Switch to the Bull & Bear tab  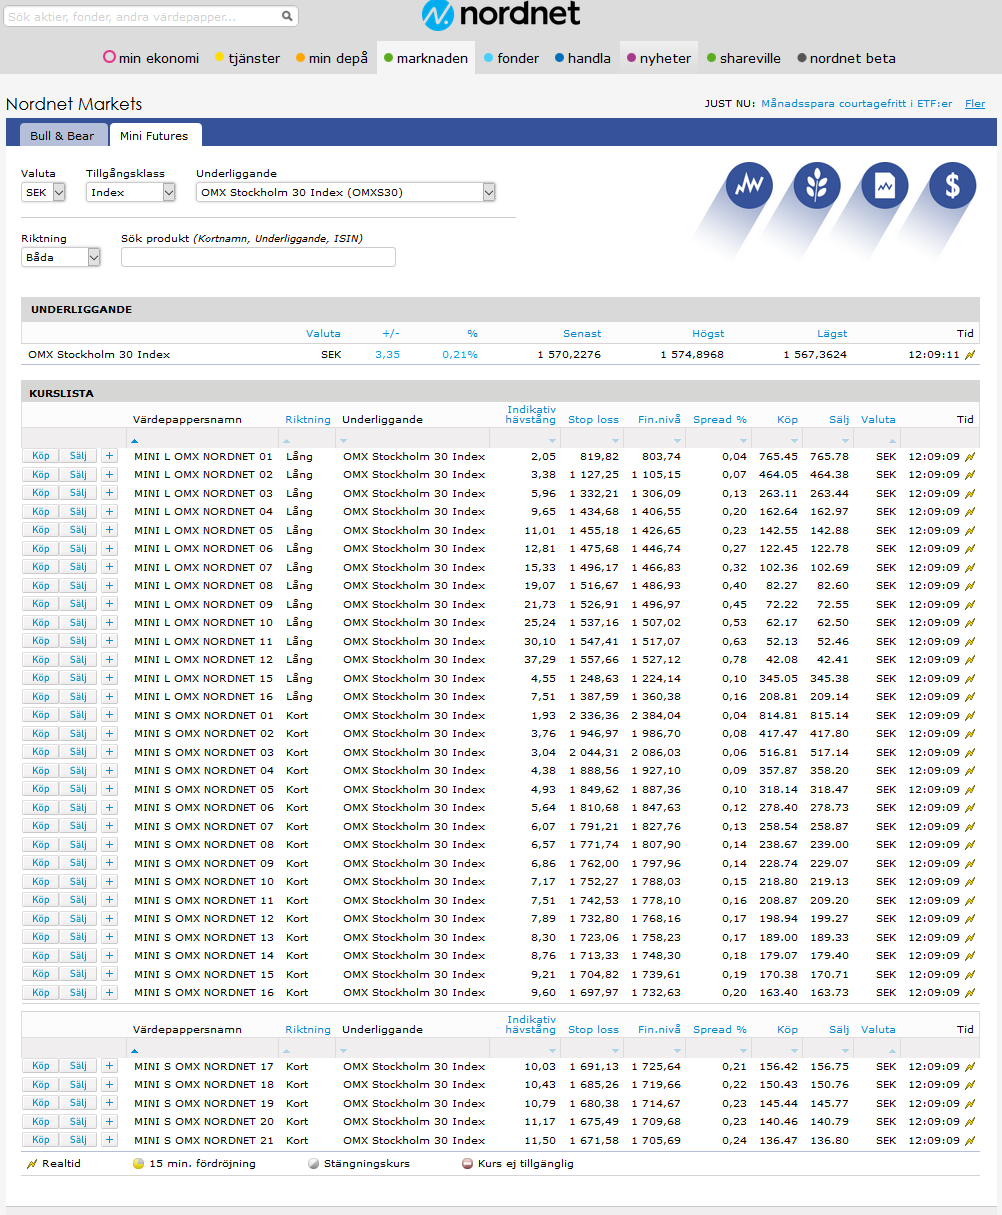62,136
